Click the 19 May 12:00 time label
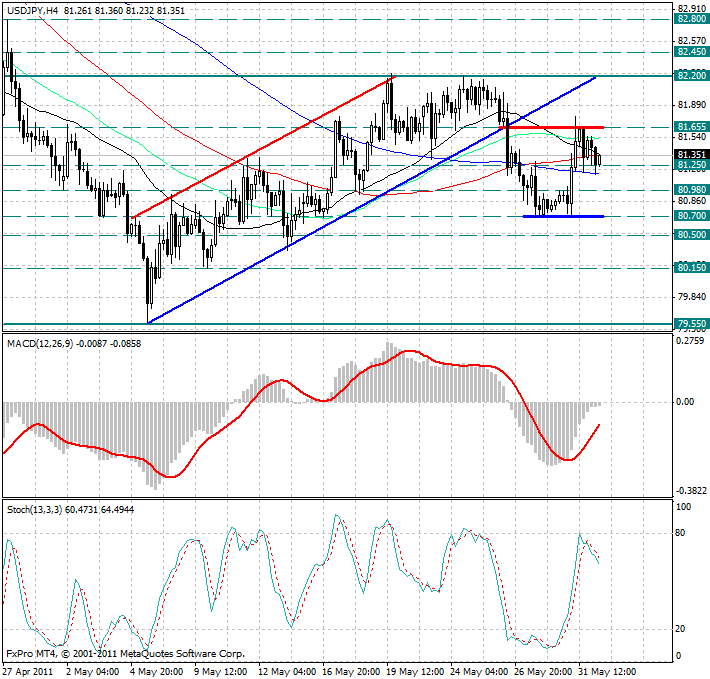This screenshot has width=710, height=679. pyautogui.click(x=415, y=671)
